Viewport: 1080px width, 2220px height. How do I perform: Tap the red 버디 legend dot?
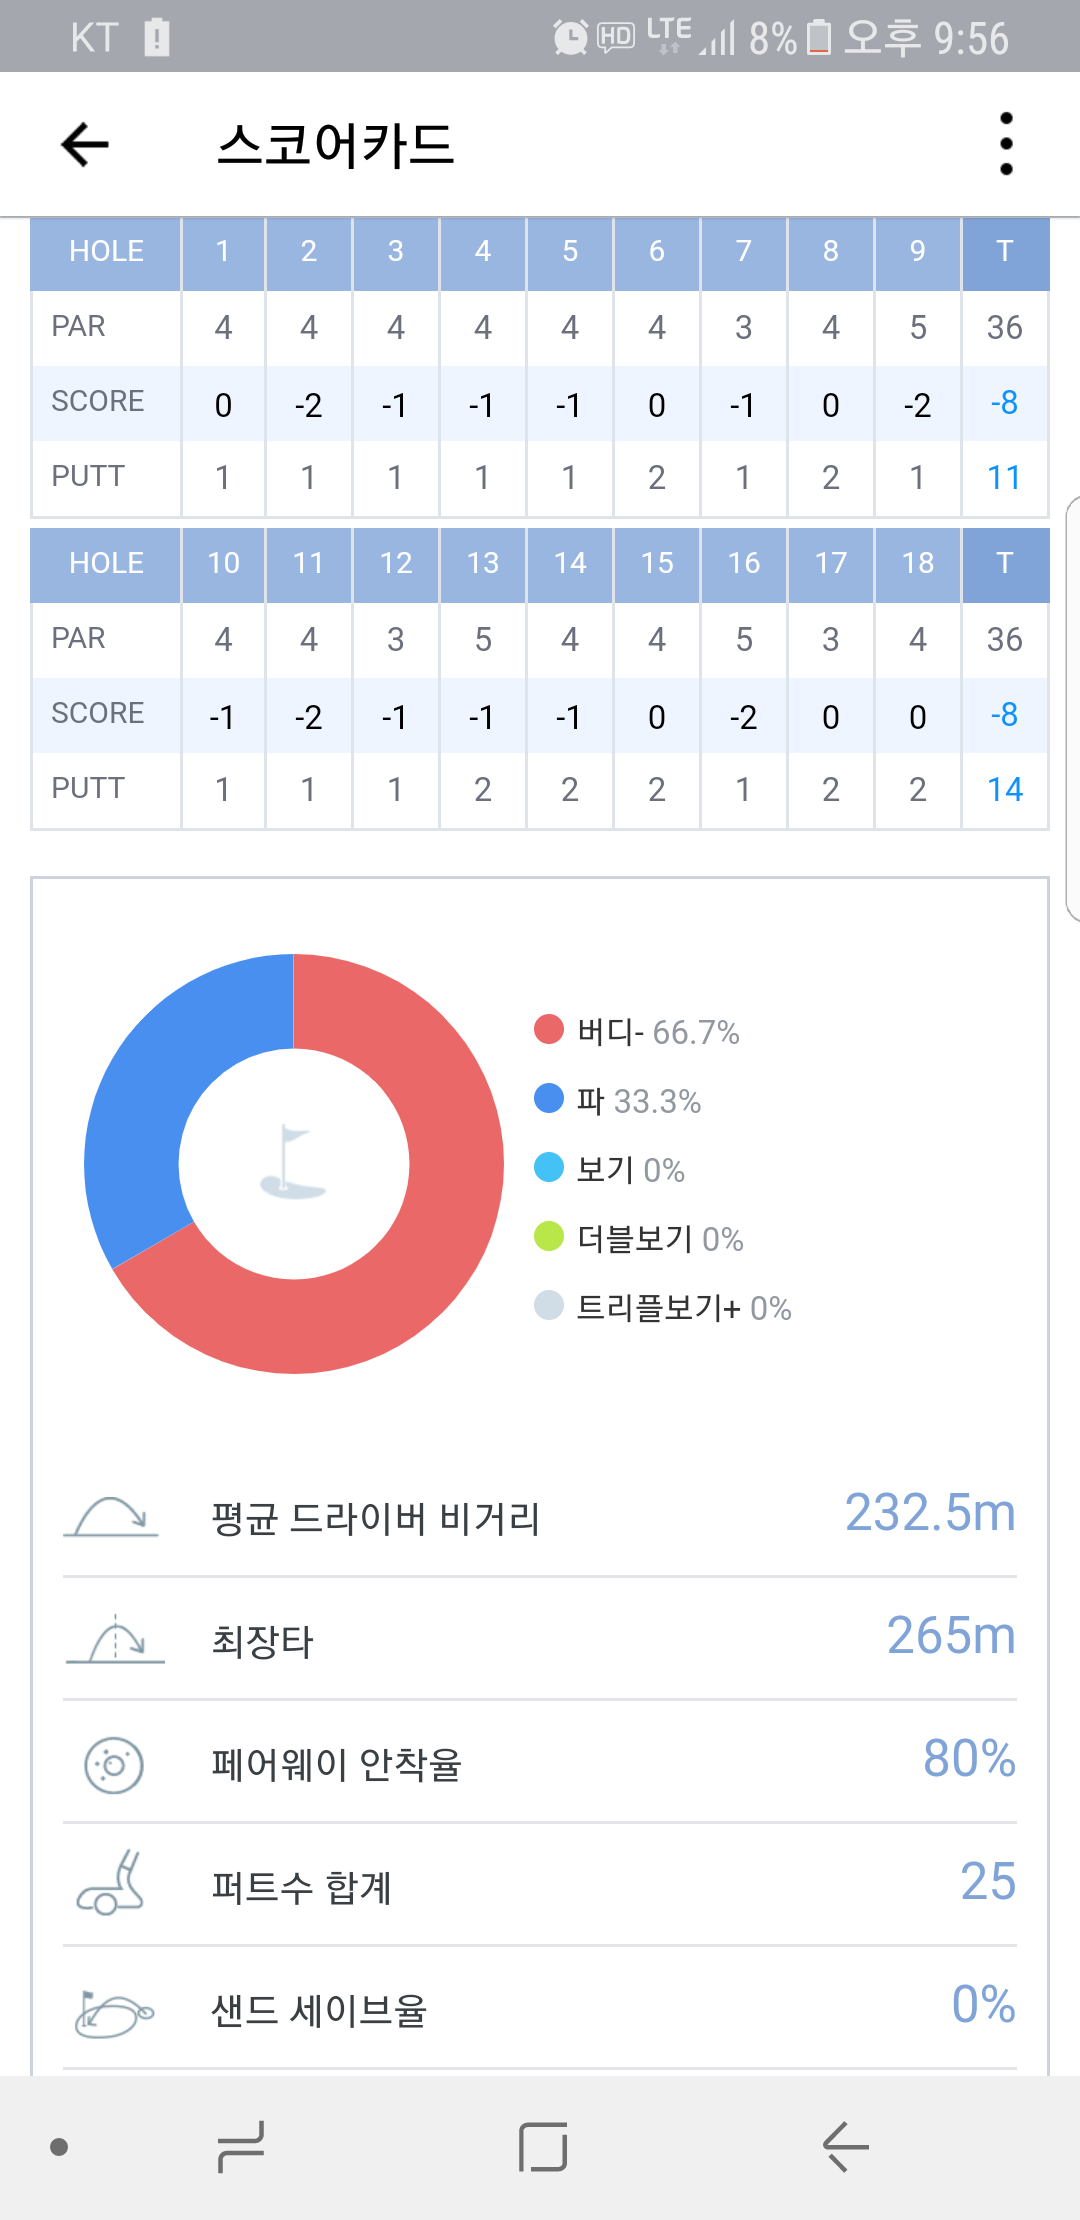549,1030
